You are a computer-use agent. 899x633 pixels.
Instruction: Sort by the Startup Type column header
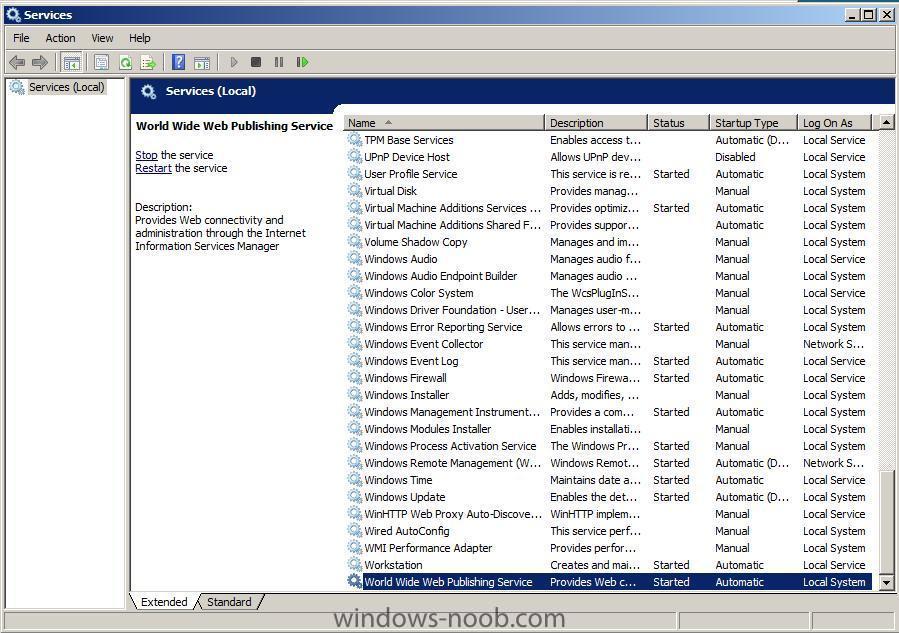754,123
